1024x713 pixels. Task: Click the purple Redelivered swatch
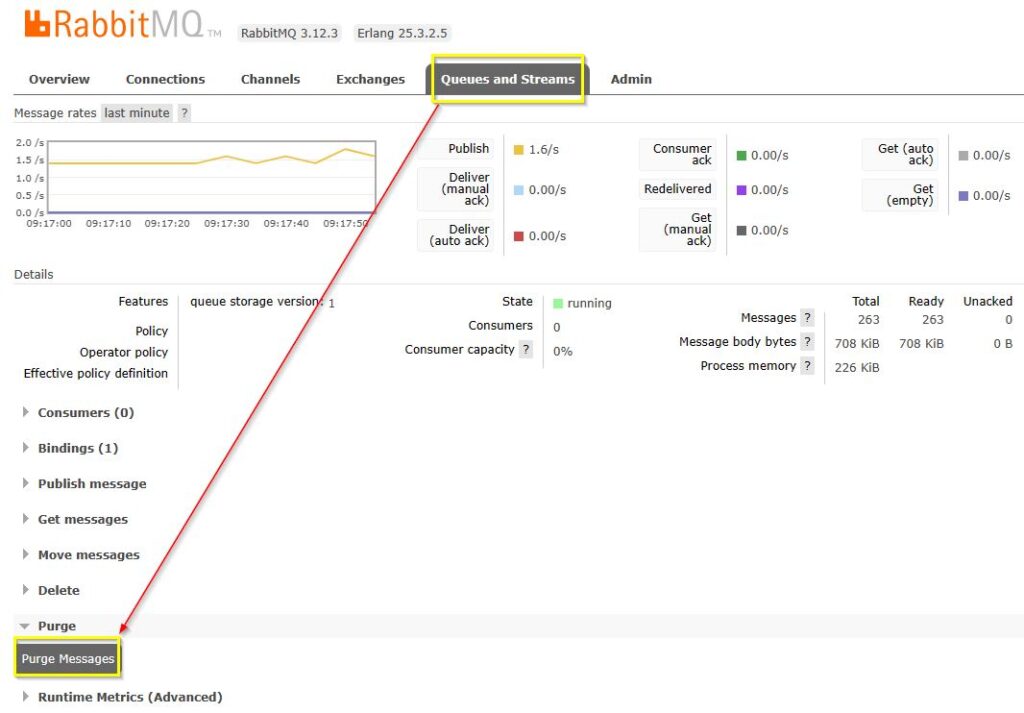click(x=741, y=190)
